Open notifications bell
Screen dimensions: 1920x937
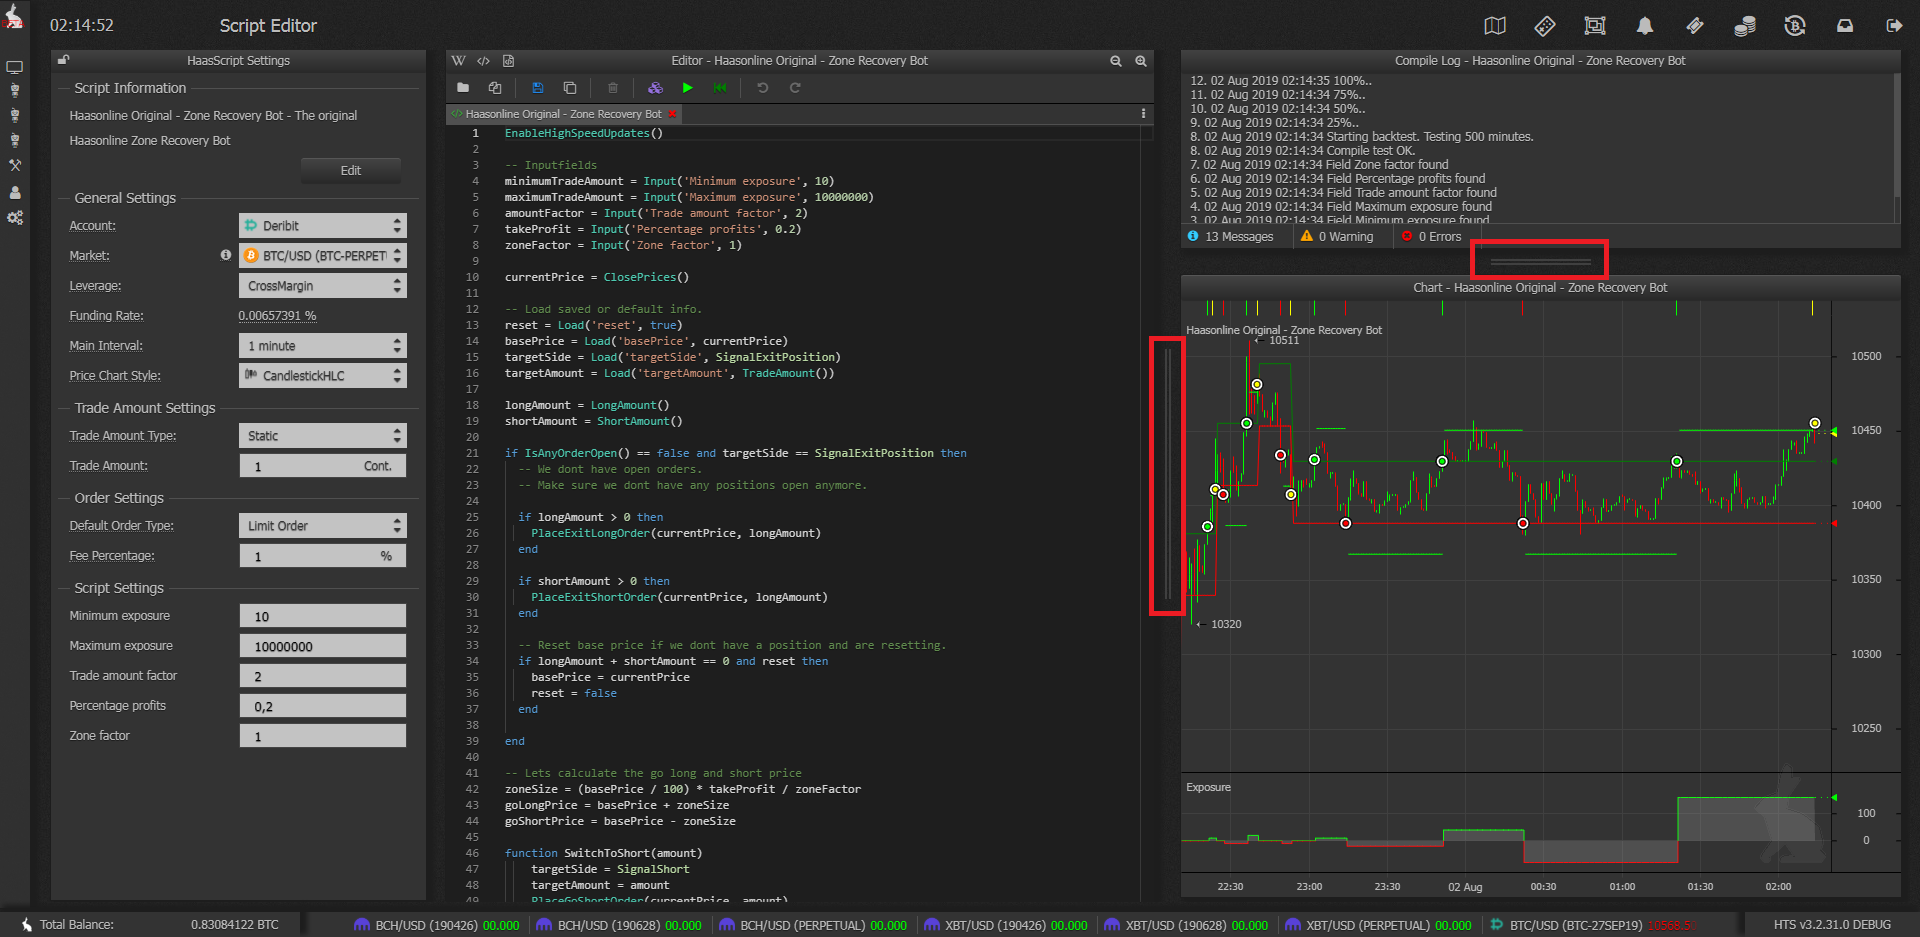(x=1645, y=26)
